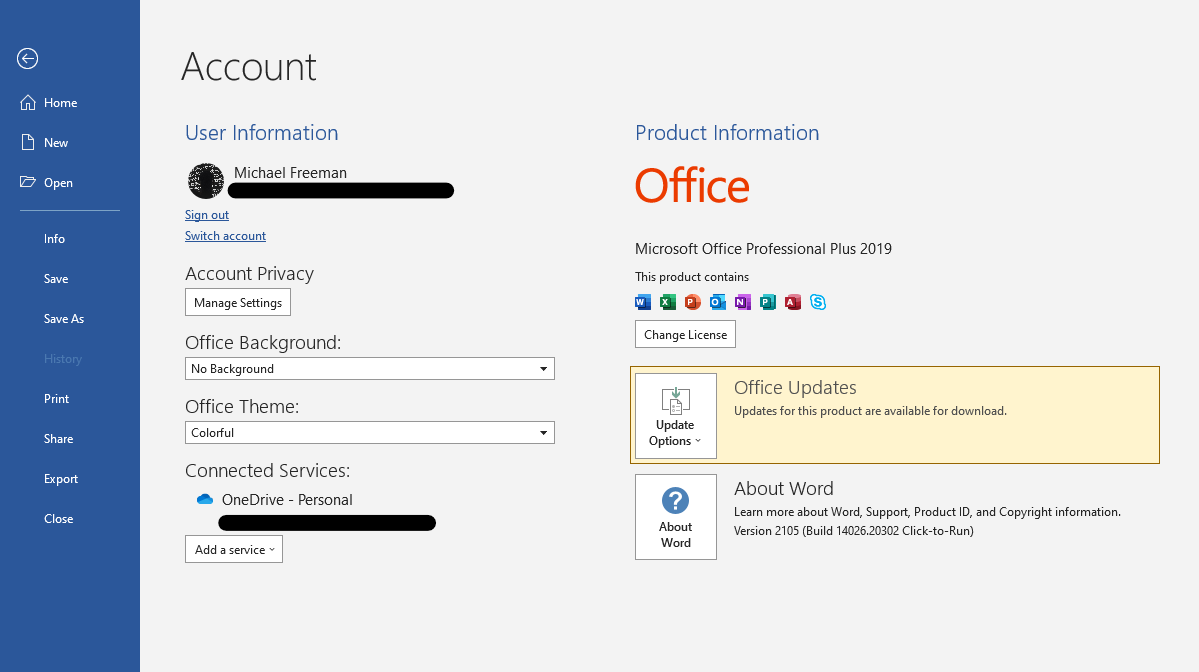Click the Access app icon
The height and width of the screenshot is (672, 1199).
tap(793, 302)
